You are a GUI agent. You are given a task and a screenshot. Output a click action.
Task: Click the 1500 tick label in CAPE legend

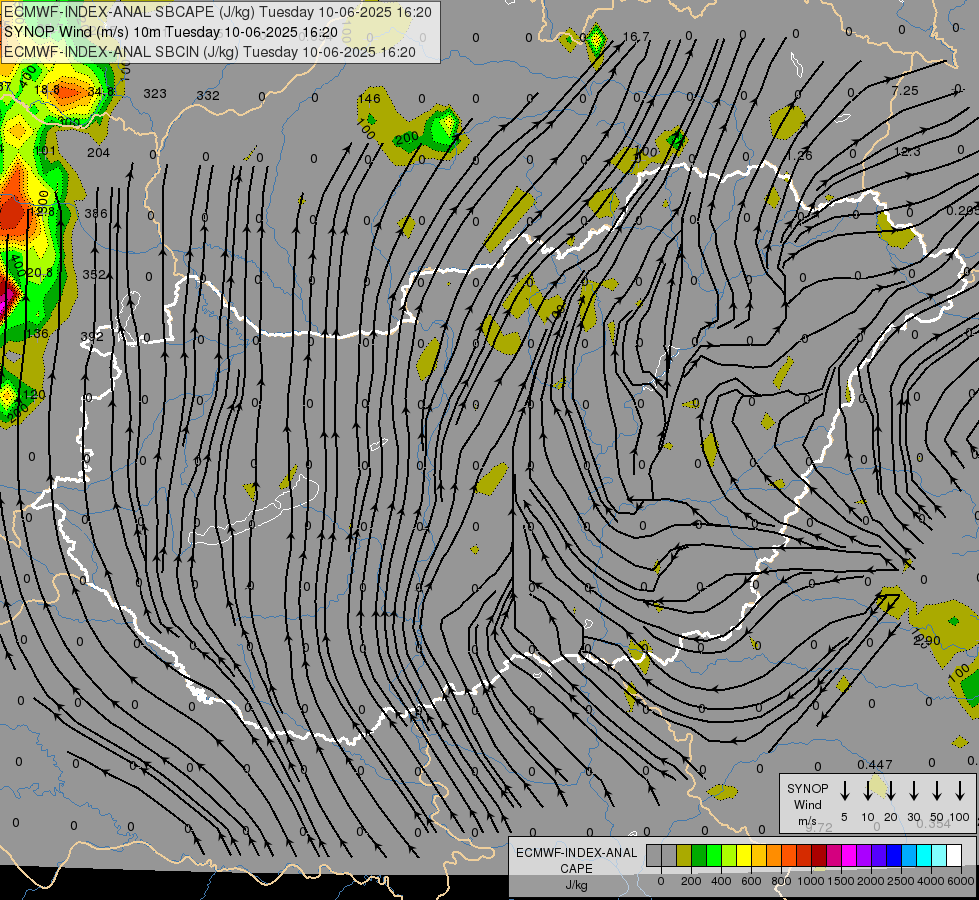tap(841, 881)
